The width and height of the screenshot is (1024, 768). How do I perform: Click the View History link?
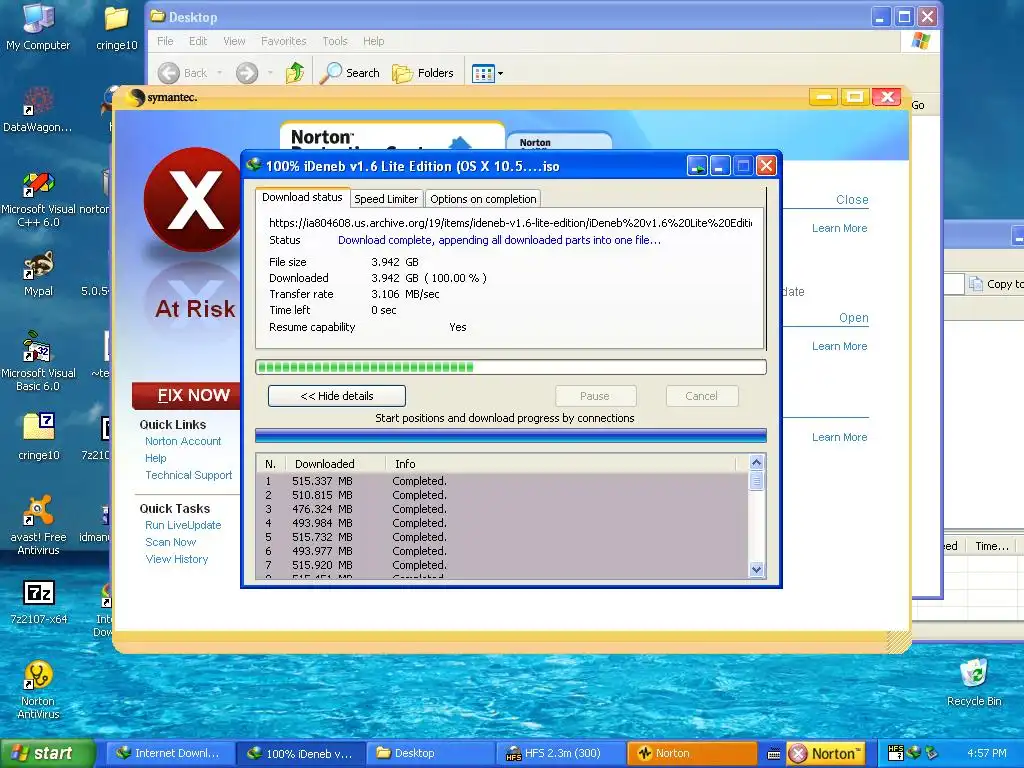coord(176,559)
